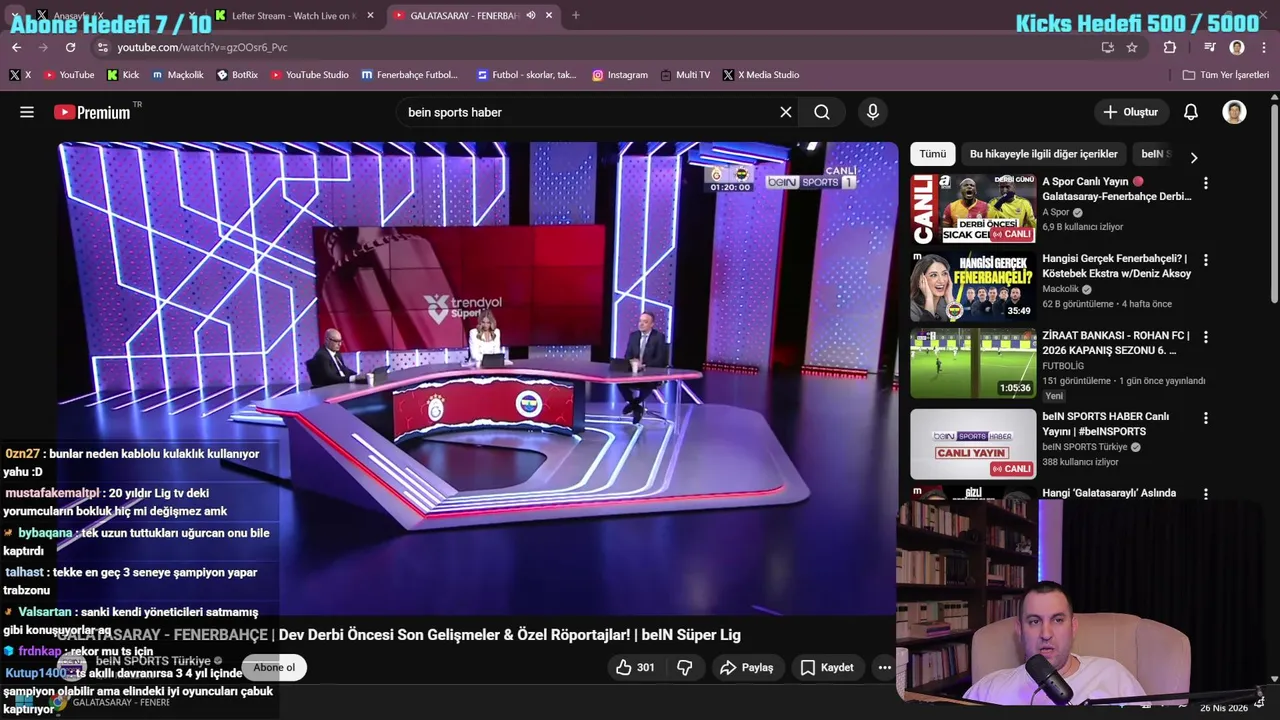Open the Tüm Yer İşaretleri bookmarks folder
The image size is (1280, 720).
pos(1226,75)
